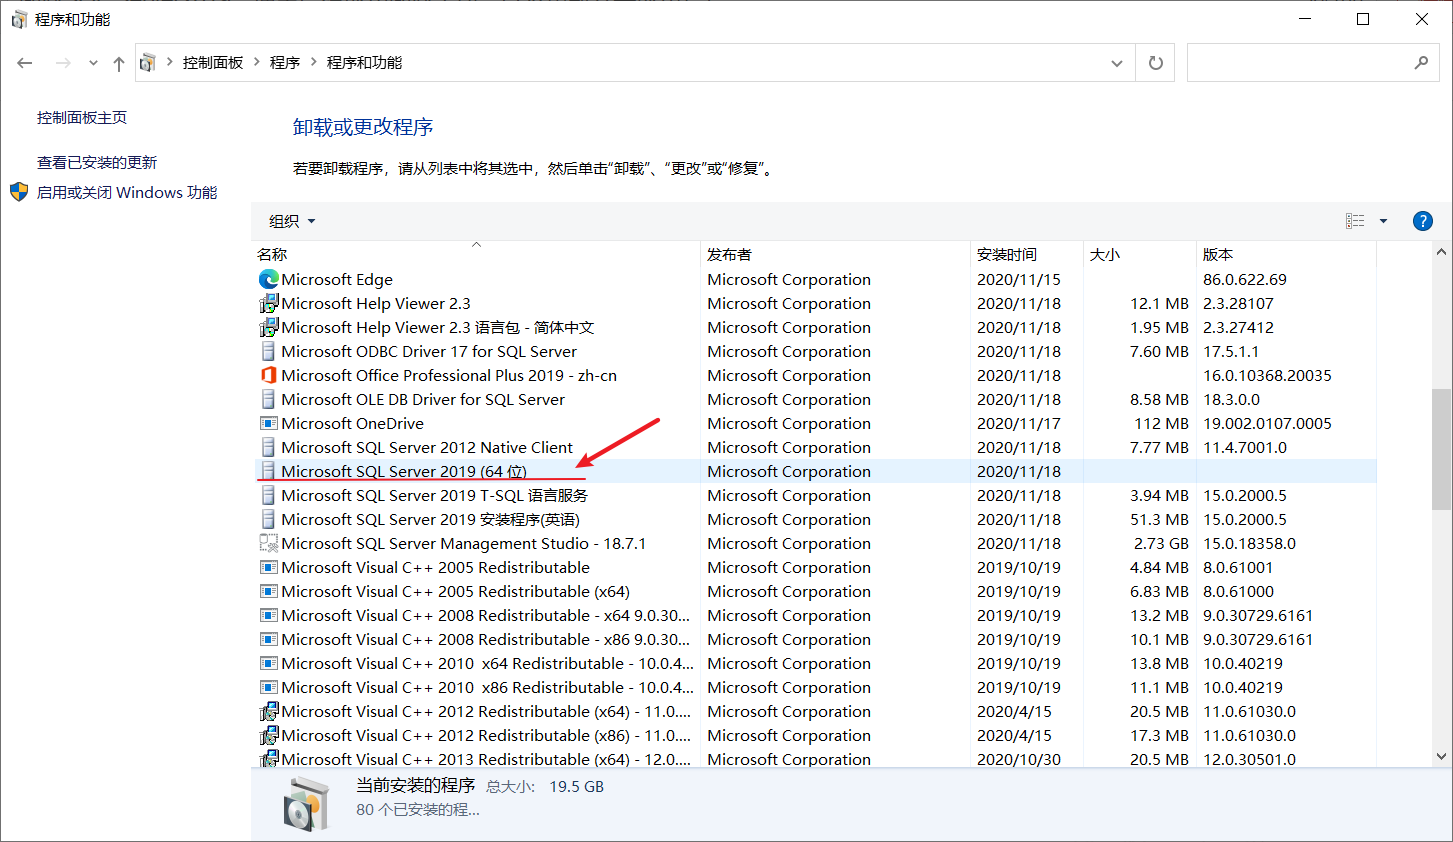This screenshot has width=1453, height=842.
Task: Click the 112 MB size value
Action: pyautogui.click(x=1161, y=423)
